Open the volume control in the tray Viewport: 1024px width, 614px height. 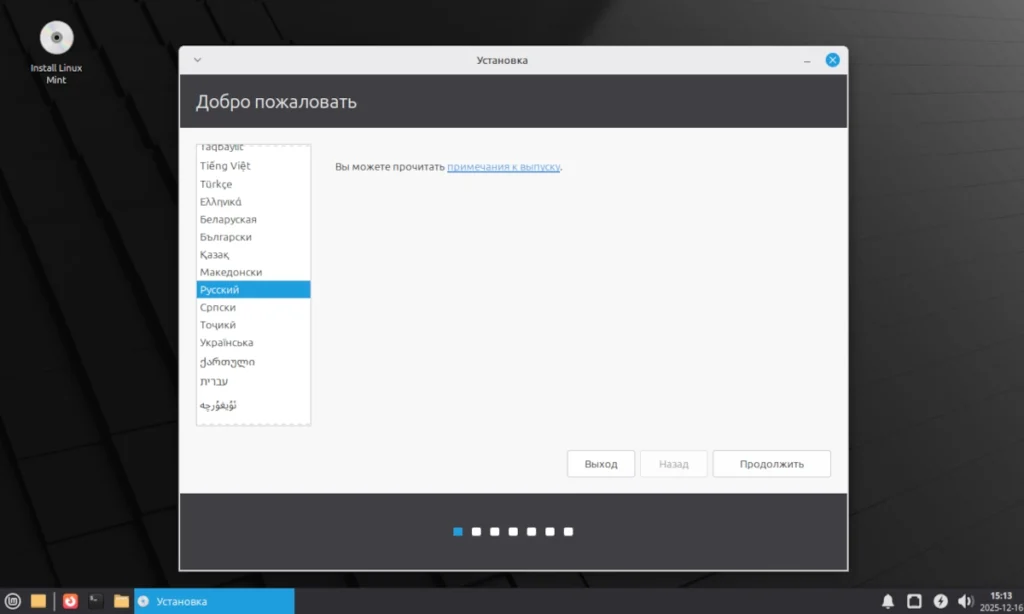click(965, 601)
